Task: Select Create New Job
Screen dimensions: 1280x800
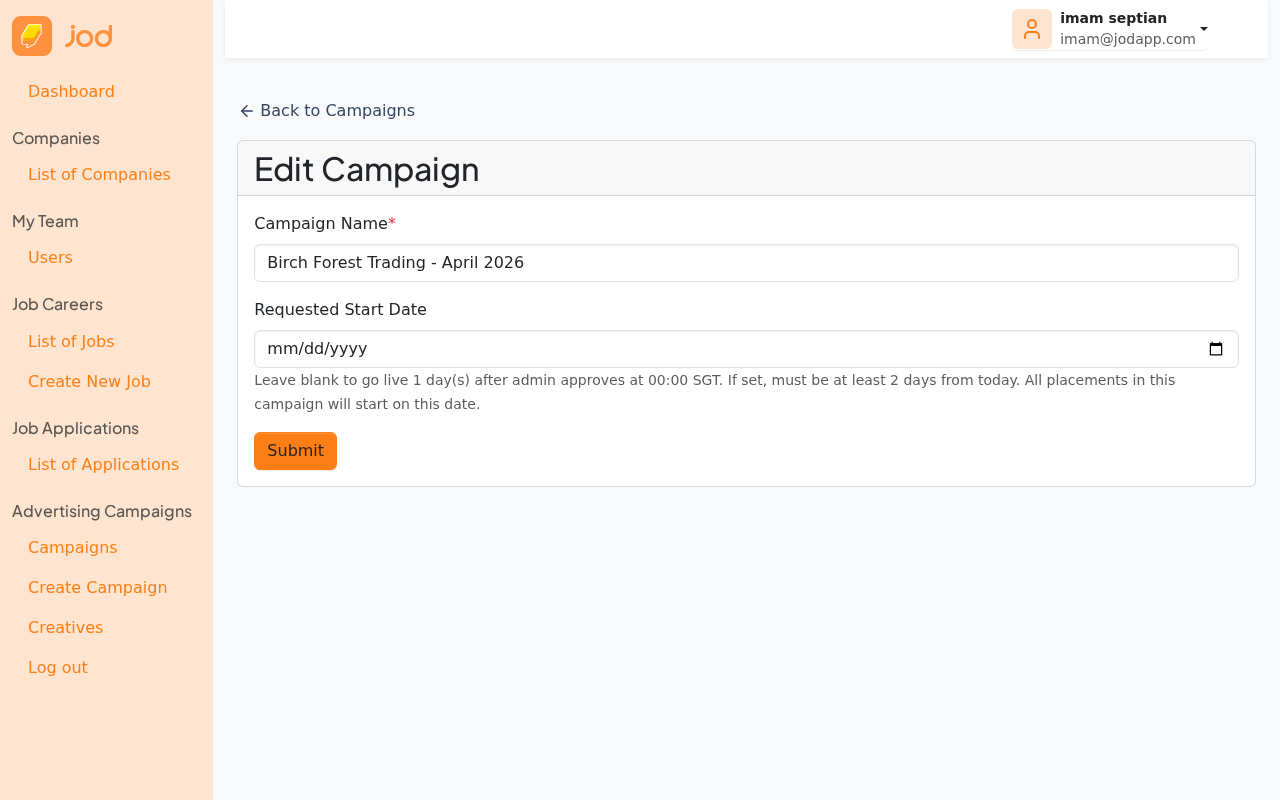Action: 89,382
